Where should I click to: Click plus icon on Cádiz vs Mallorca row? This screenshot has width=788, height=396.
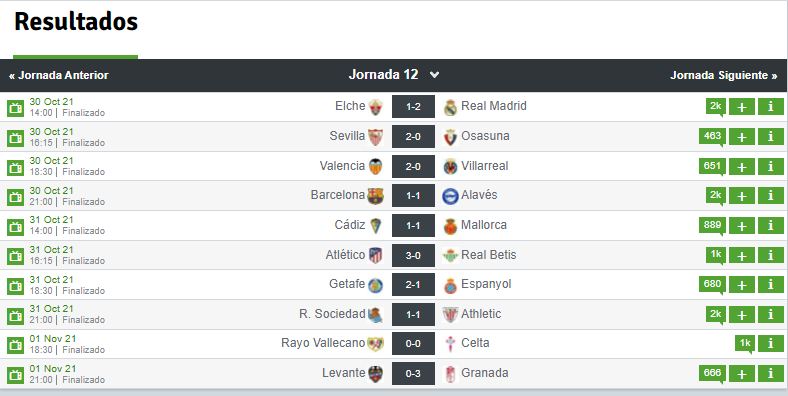[x=742, y=226]
